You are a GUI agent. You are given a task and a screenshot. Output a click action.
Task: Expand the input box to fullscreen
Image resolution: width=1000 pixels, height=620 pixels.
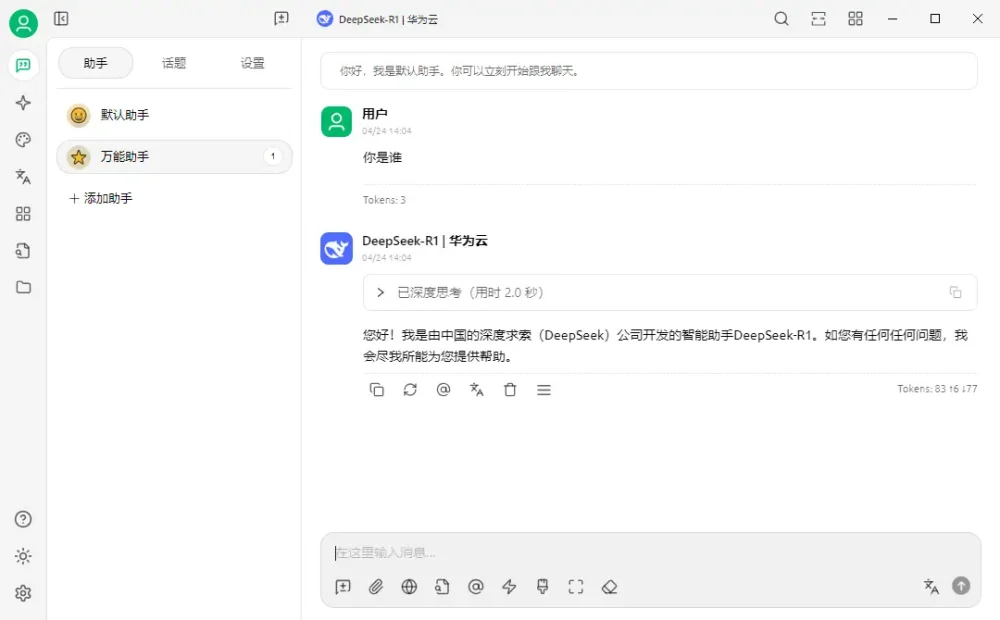tap(576, 587)
